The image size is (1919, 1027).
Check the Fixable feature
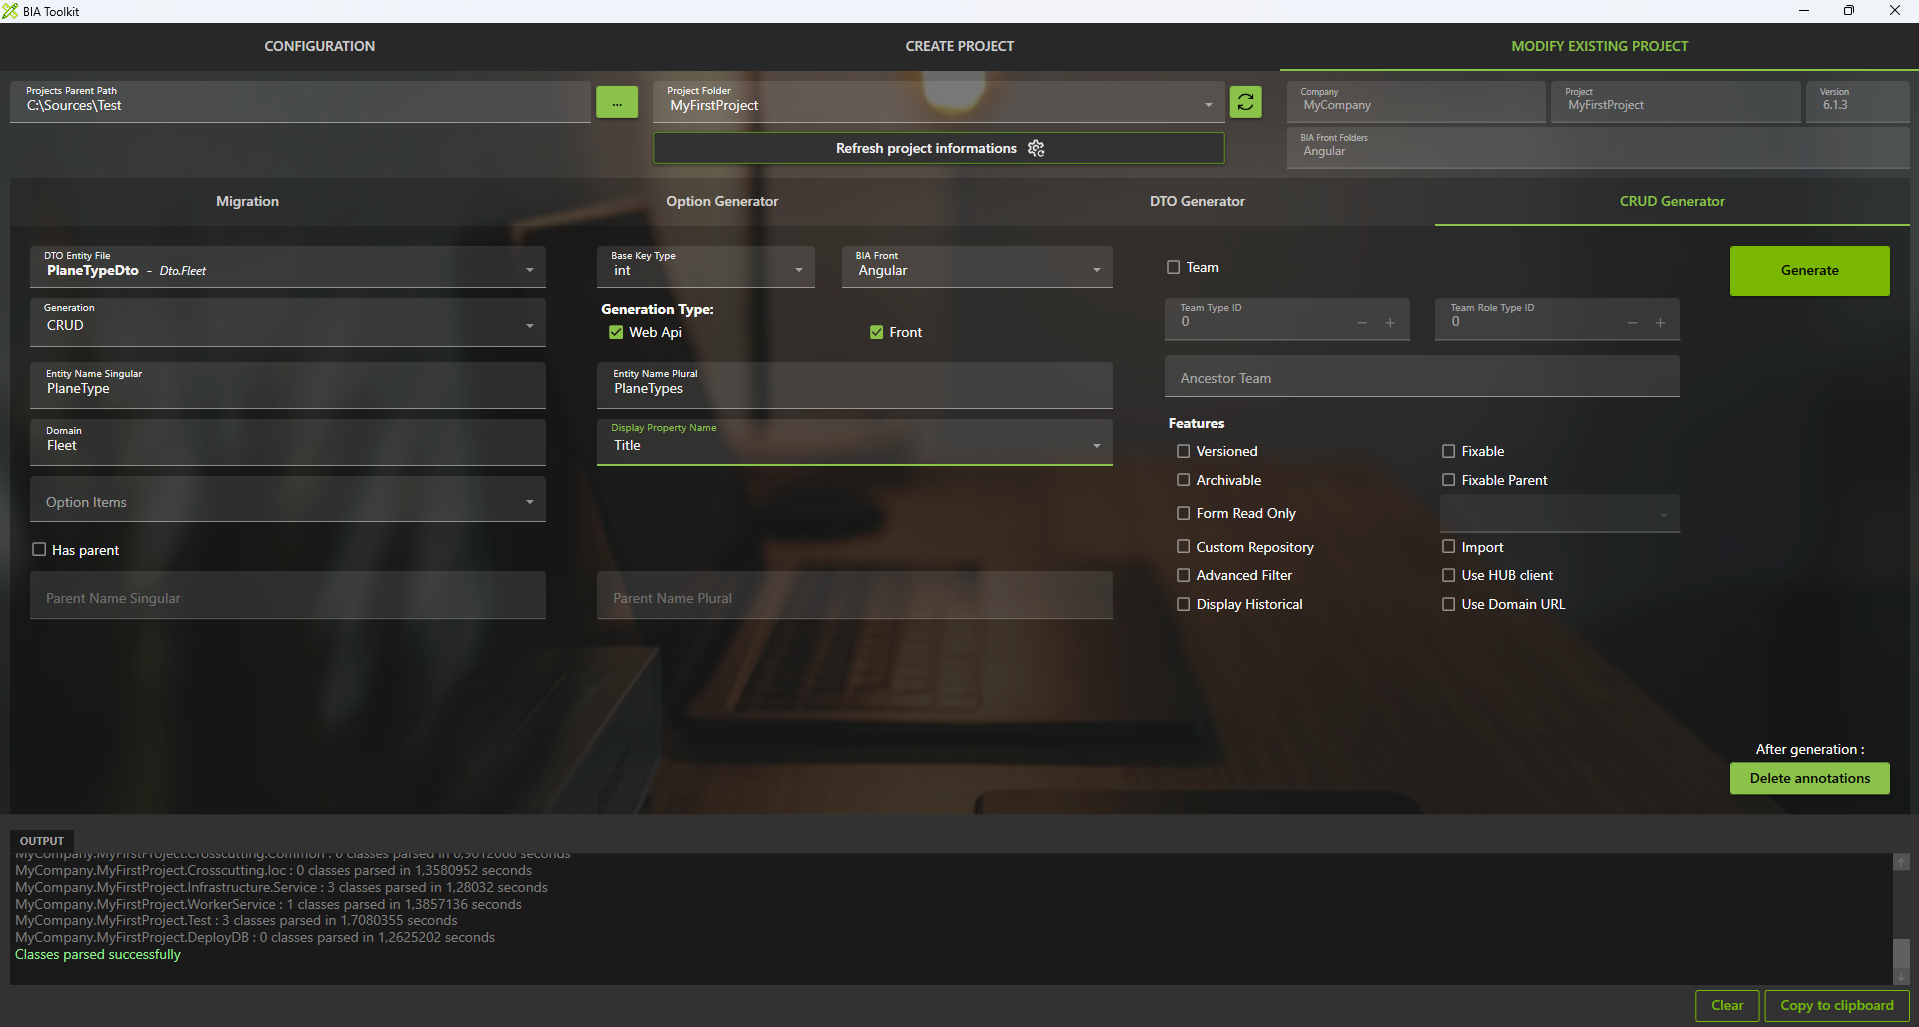(x=1448, y=451)
